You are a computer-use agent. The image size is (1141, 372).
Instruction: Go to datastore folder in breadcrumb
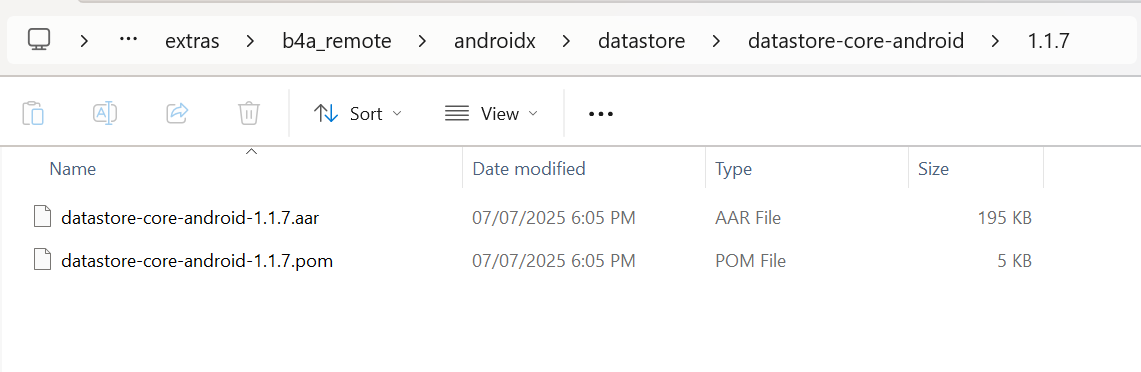pos(641,41)
